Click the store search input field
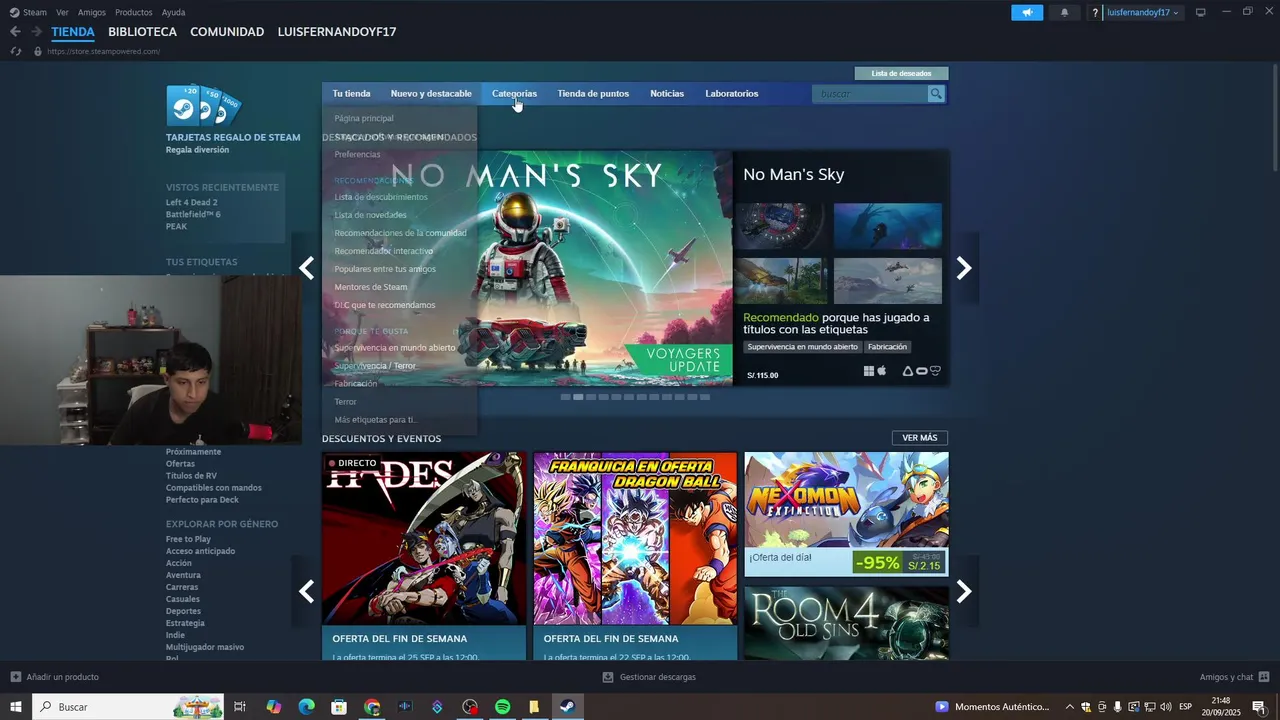 pos(871,94)
